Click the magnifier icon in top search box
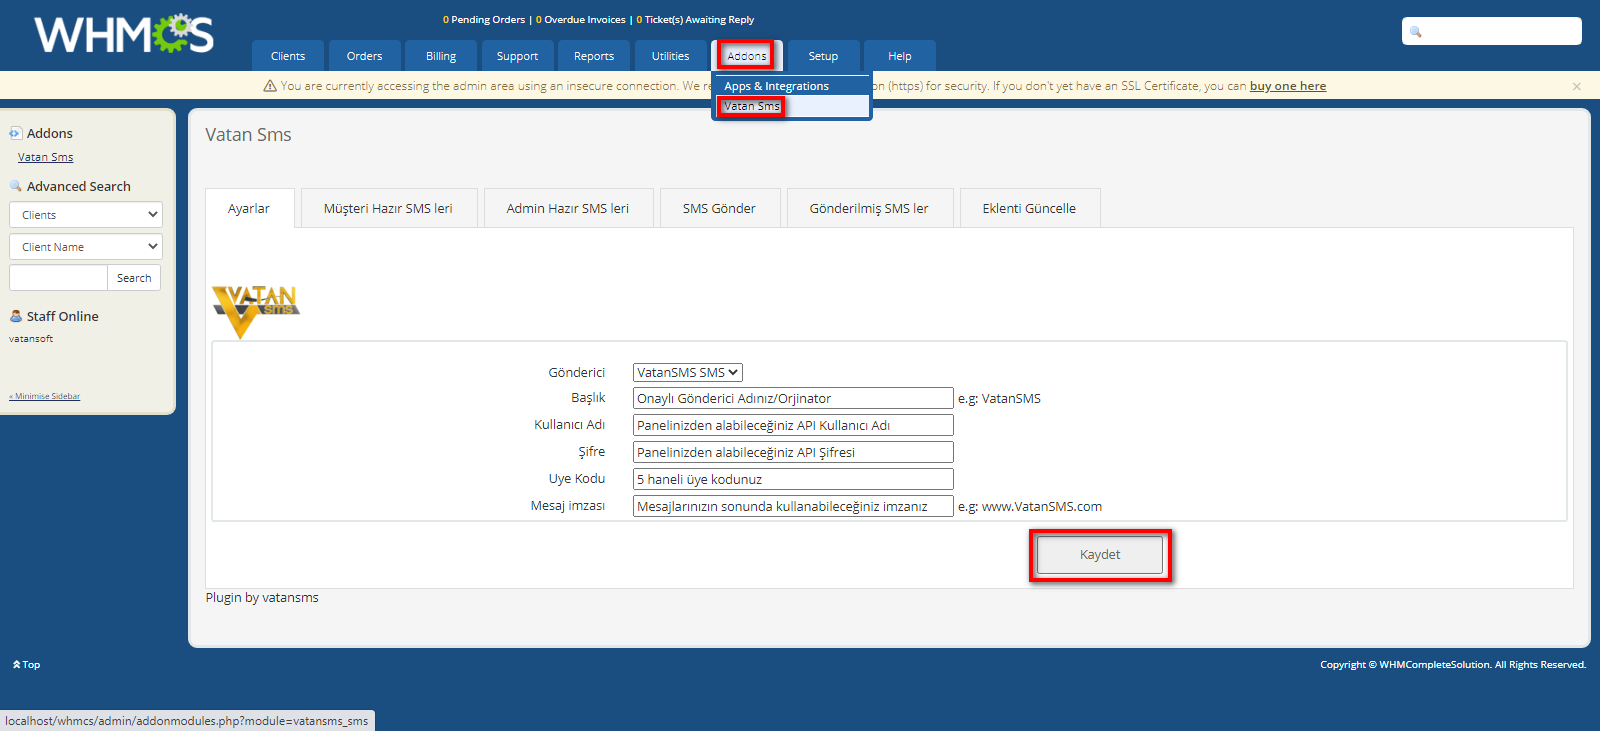This screenshot has height=731, width=1600. coord(1415,32)
